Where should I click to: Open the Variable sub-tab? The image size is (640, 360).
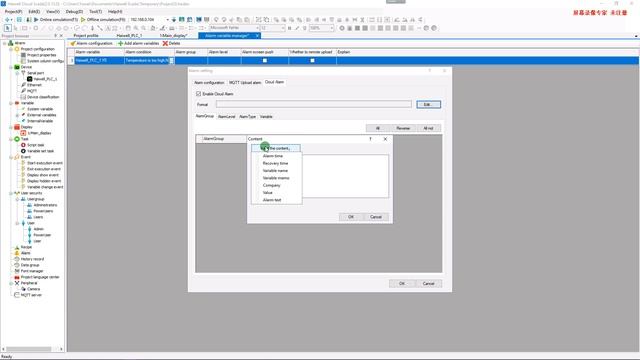(266, 117)
